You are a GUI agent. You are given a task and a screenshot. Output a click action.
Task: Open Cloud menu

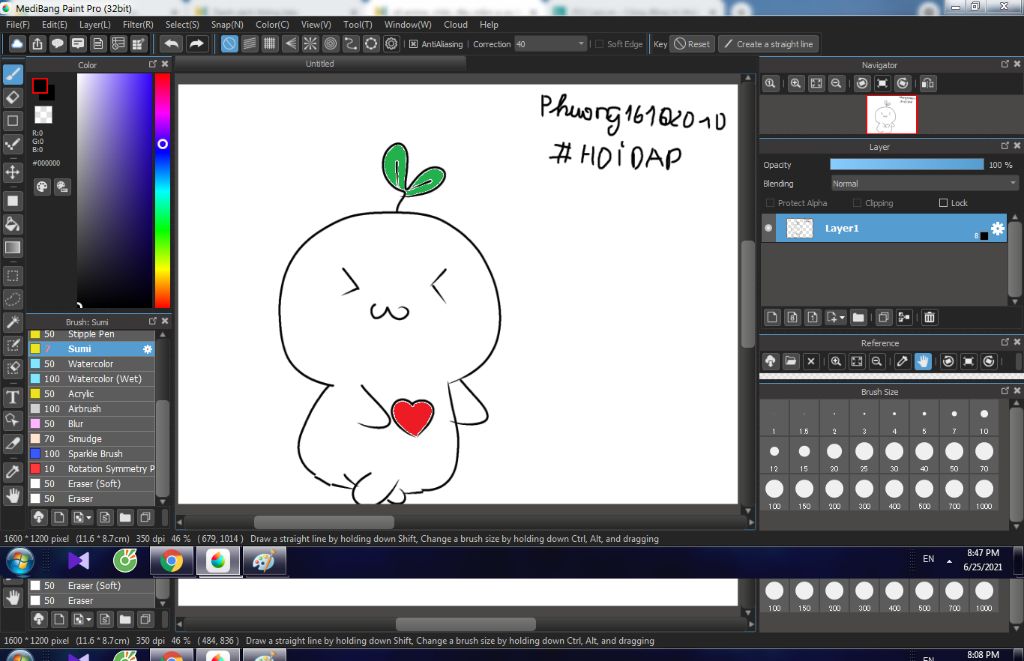coord(456,25)
